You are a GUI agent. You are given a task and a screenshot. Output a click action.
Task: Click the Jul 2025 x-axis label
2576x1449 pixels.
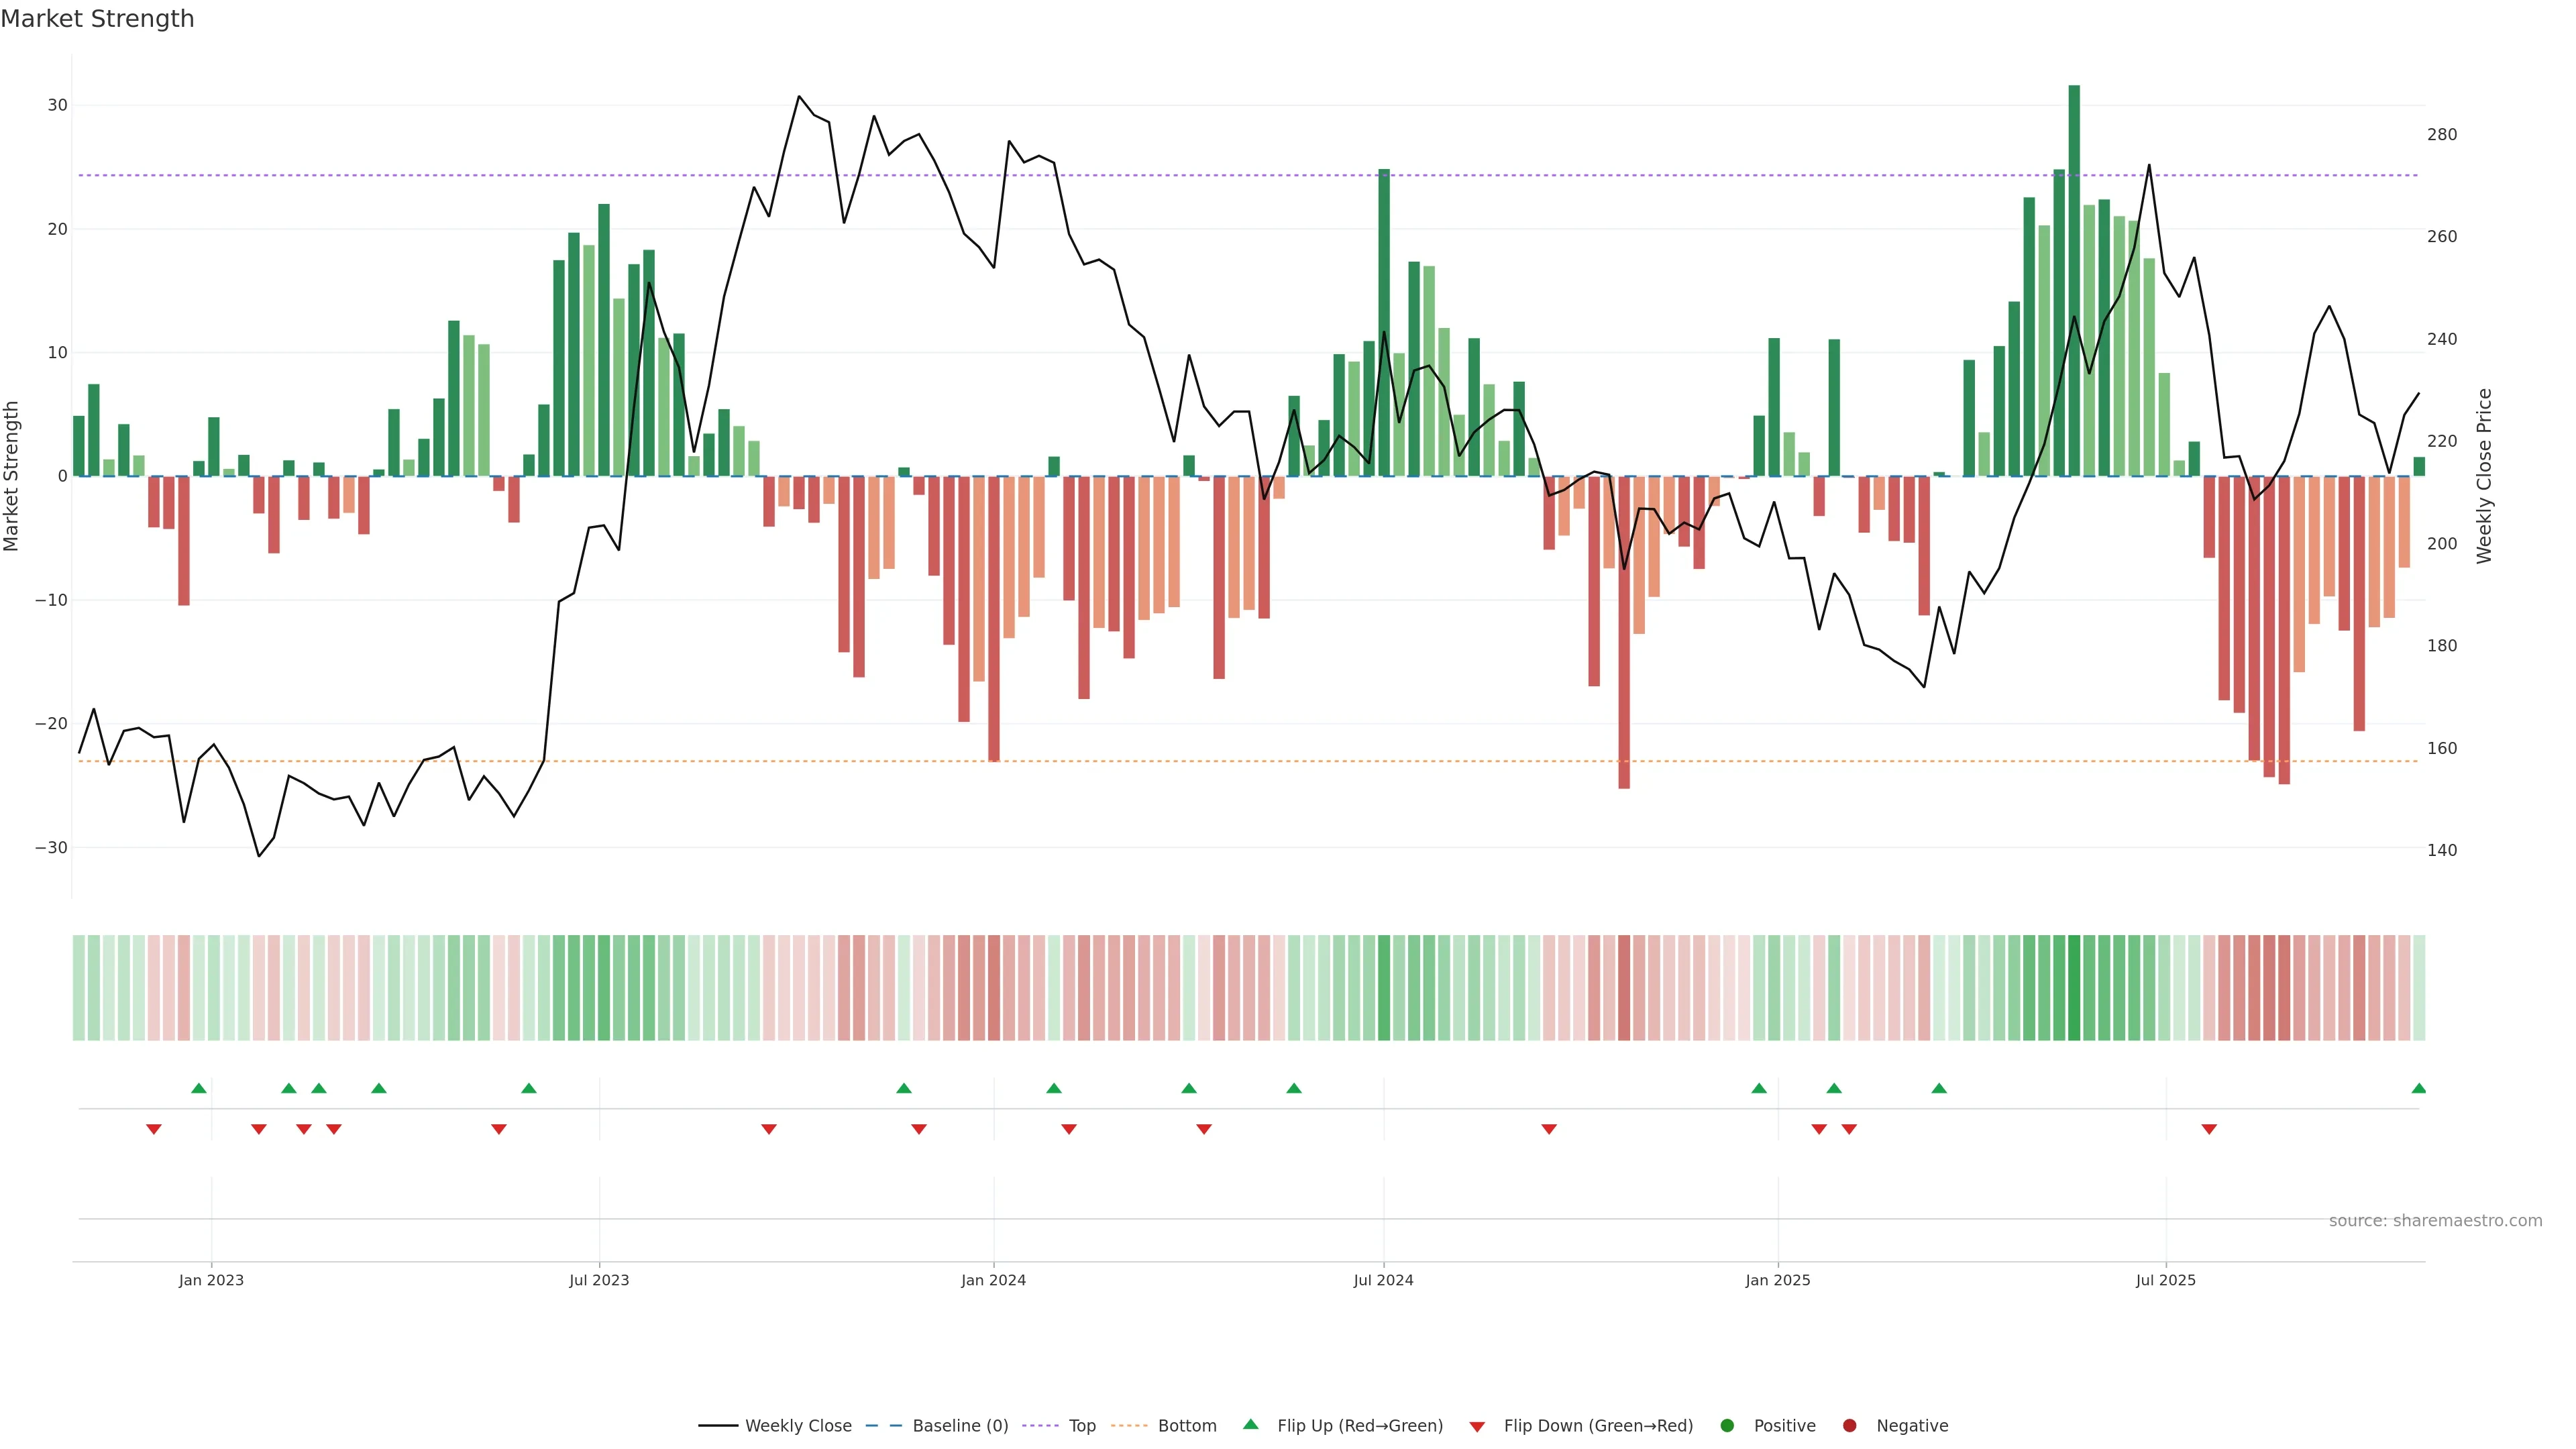(x=2165, y=1280)
